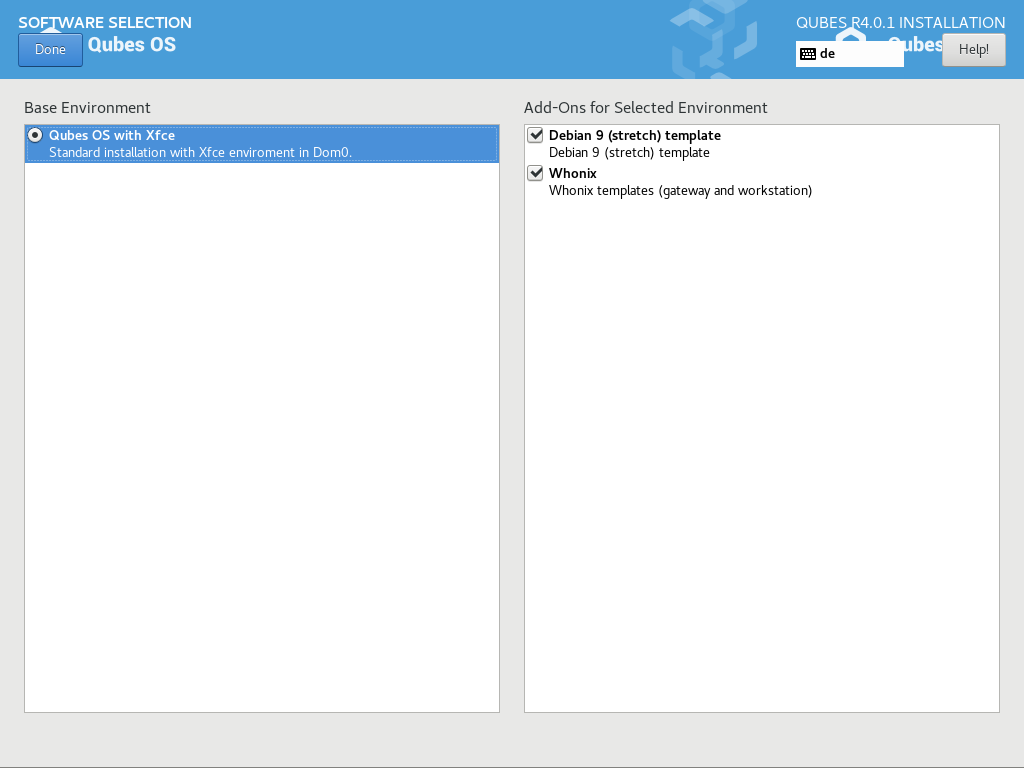Viewport: 1024px width, 768px height.
Task: Select 'Standard installation with Xfce enviroment in Dom0.' text
Action: click(200, 153)
